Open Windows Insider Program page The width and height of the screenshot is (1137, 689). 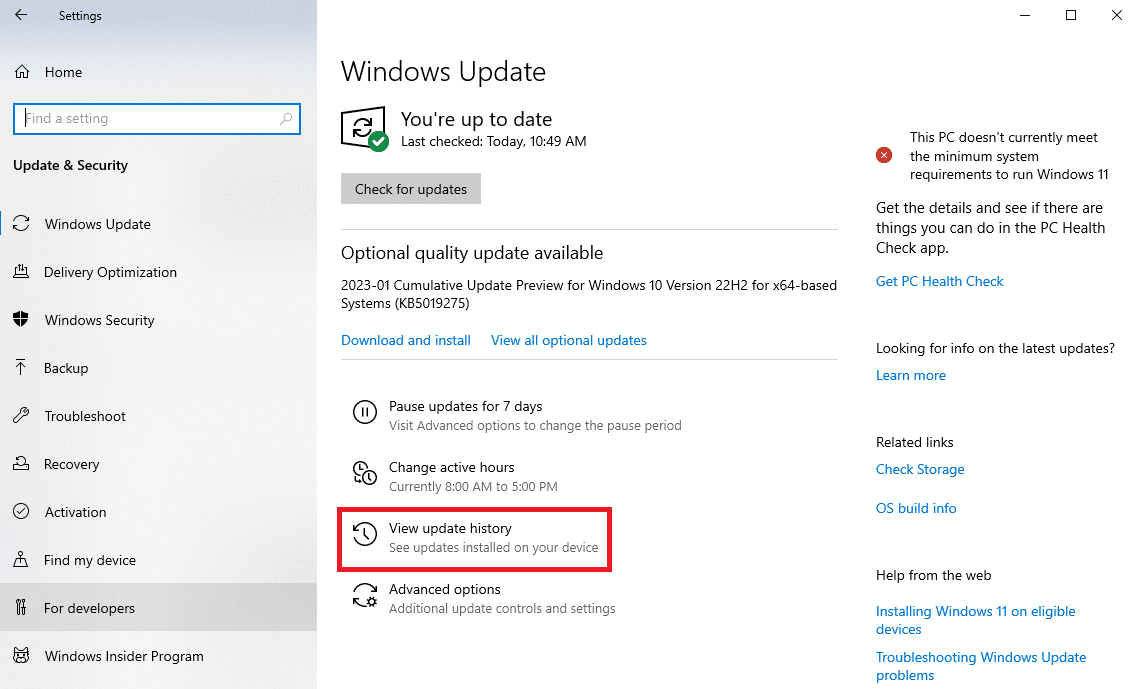click(x=158, y=656)
